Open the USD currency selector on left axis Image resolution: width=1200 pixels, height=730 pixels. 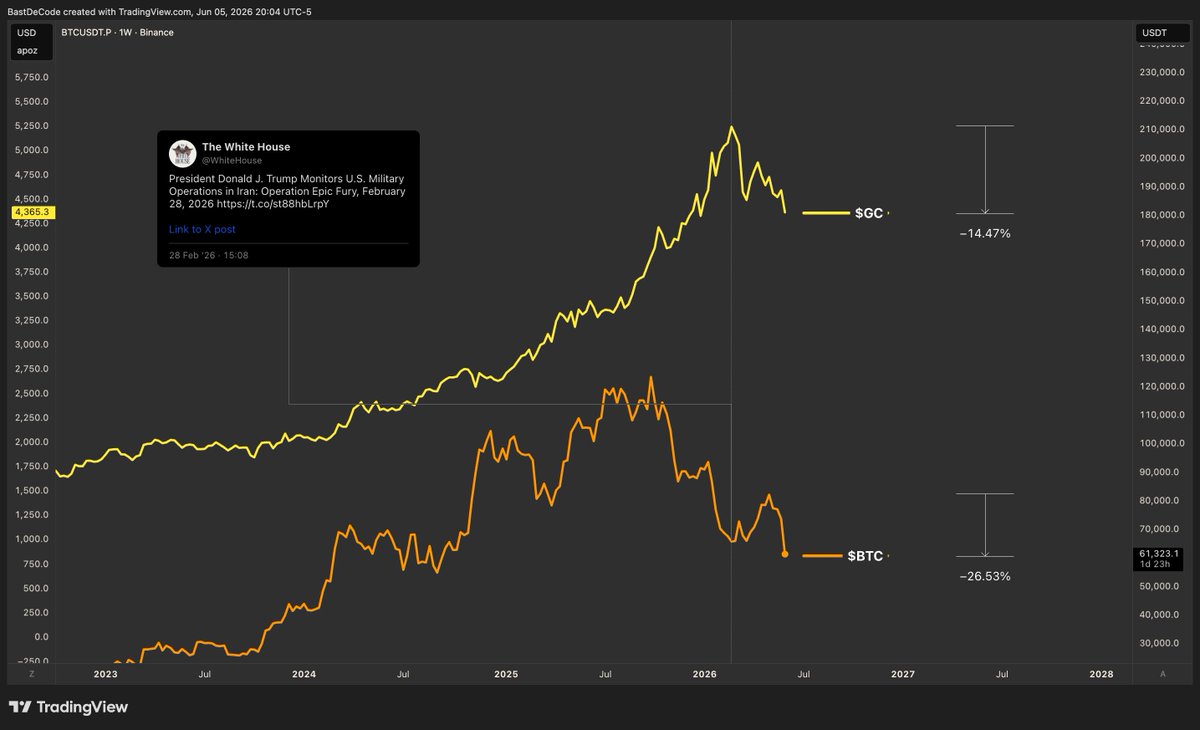[x=26, y=33]
